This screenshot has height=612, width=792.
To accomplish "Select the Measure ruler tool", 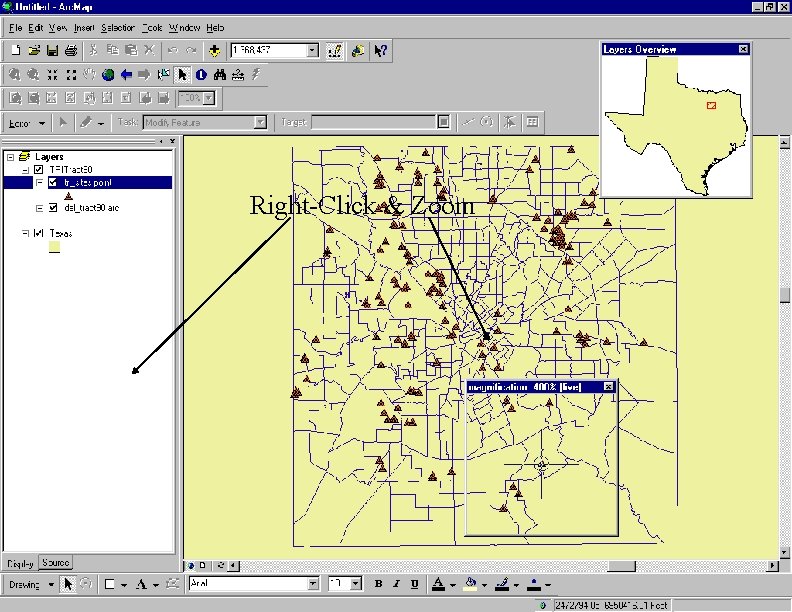I will 238,75.
